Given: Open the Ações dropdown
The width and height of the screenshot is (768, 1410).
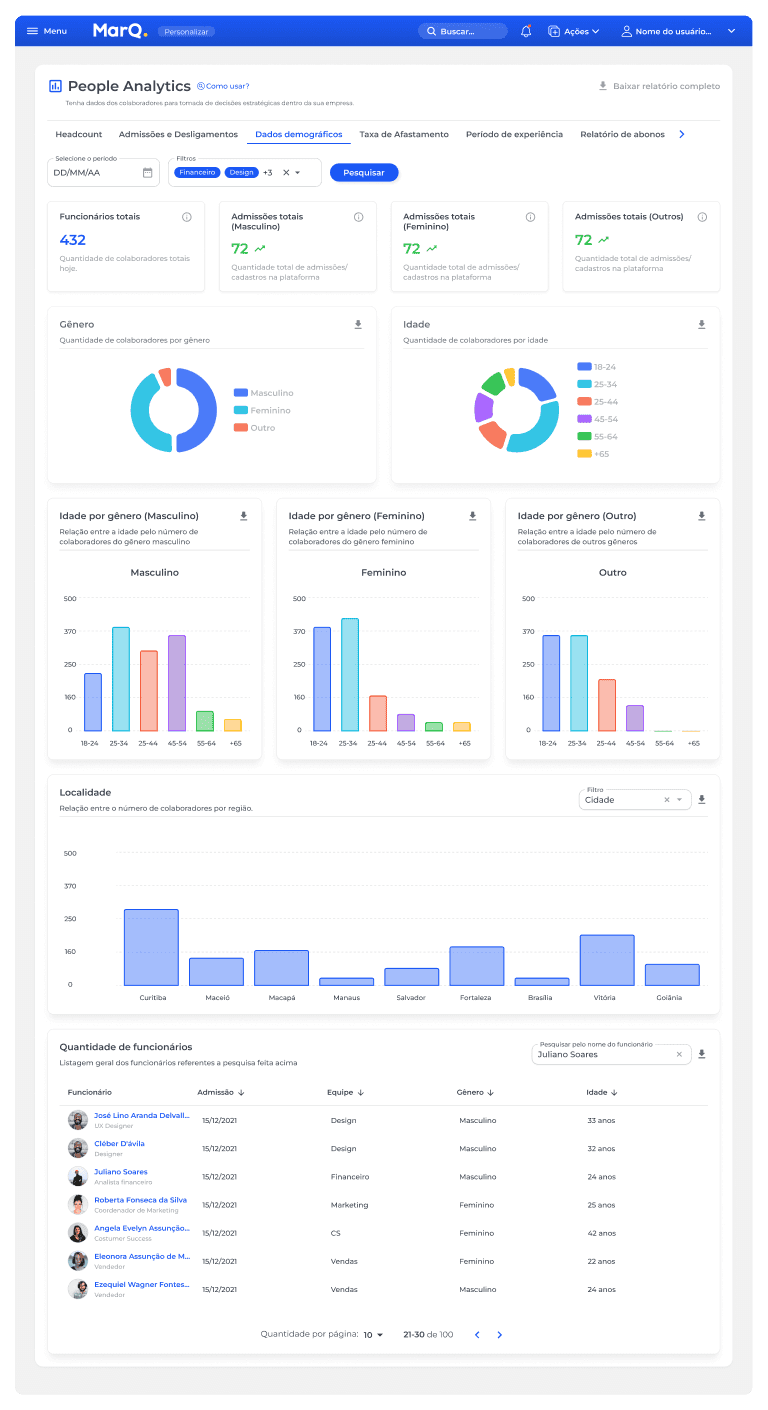Looking at the screenshot, I should coord(574,31).
